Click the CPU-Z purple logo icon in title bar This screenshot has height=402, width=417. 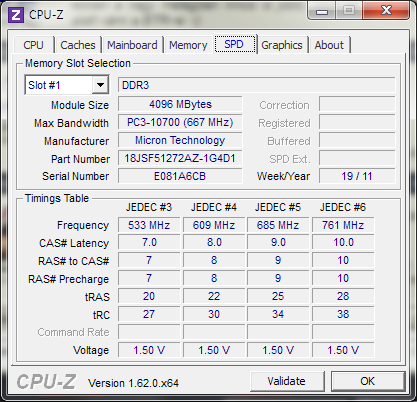pyautogui.click(x=16, y=15)
